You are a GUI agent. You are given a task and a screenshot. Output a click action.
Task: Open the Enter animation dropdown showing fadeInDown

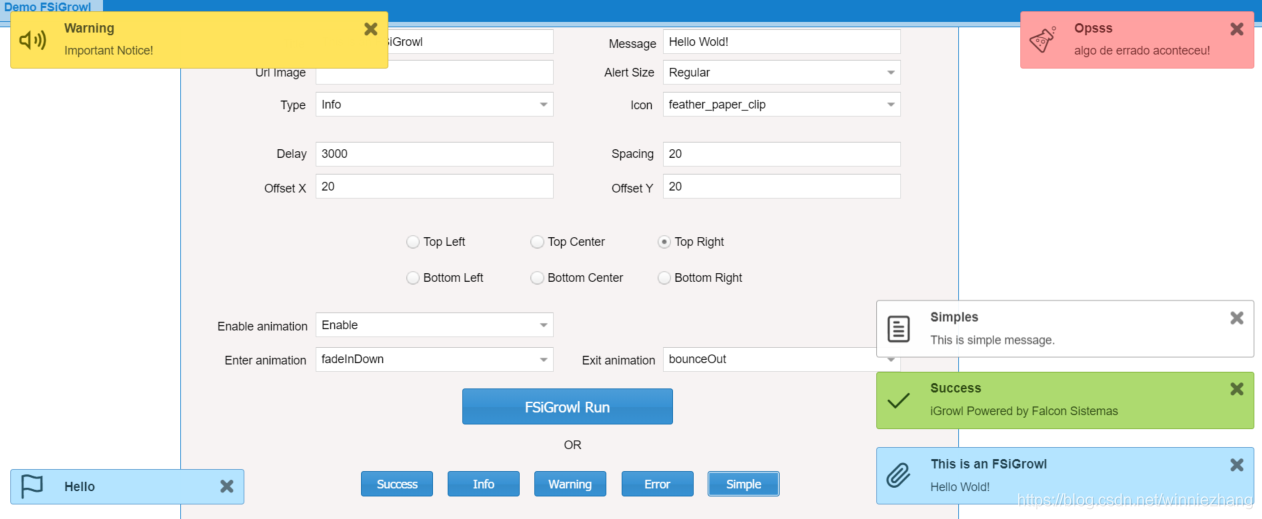coord(435,359)
